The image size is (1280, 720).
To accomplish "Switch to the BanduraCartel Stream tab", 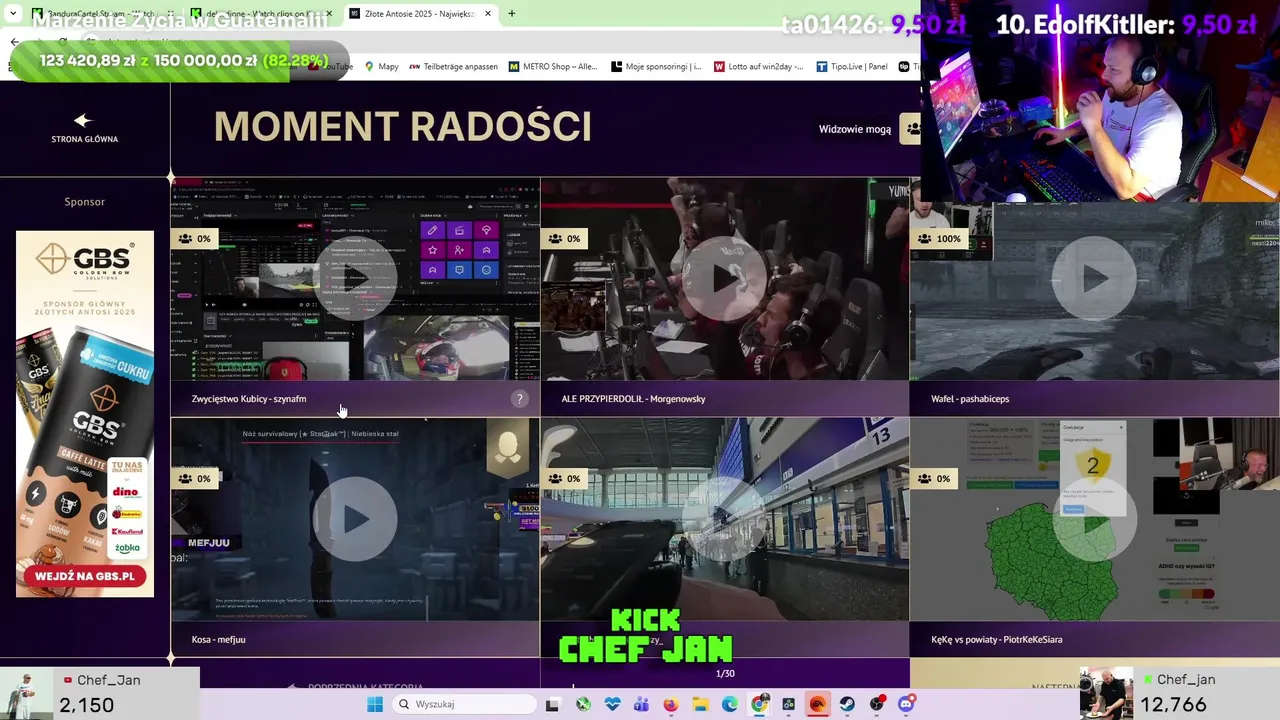I will point(105,14).
